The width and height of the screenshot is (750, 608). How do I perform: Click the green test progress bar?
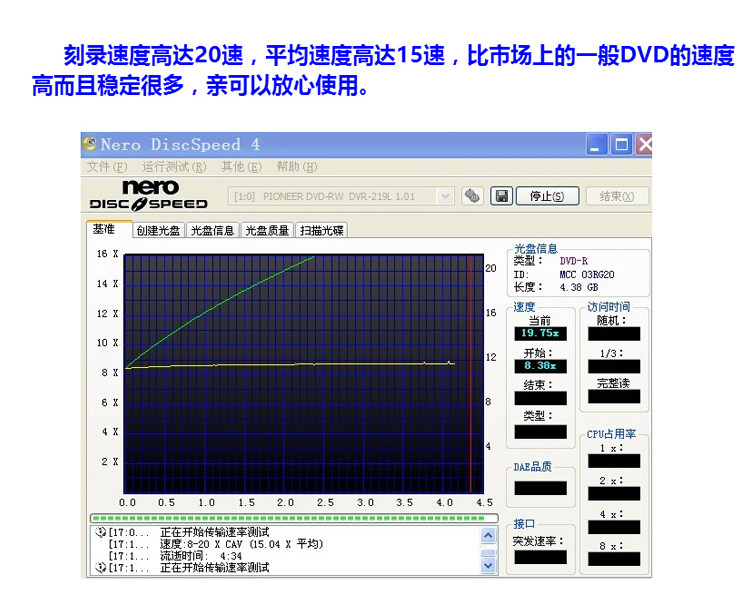coord(294,518)
